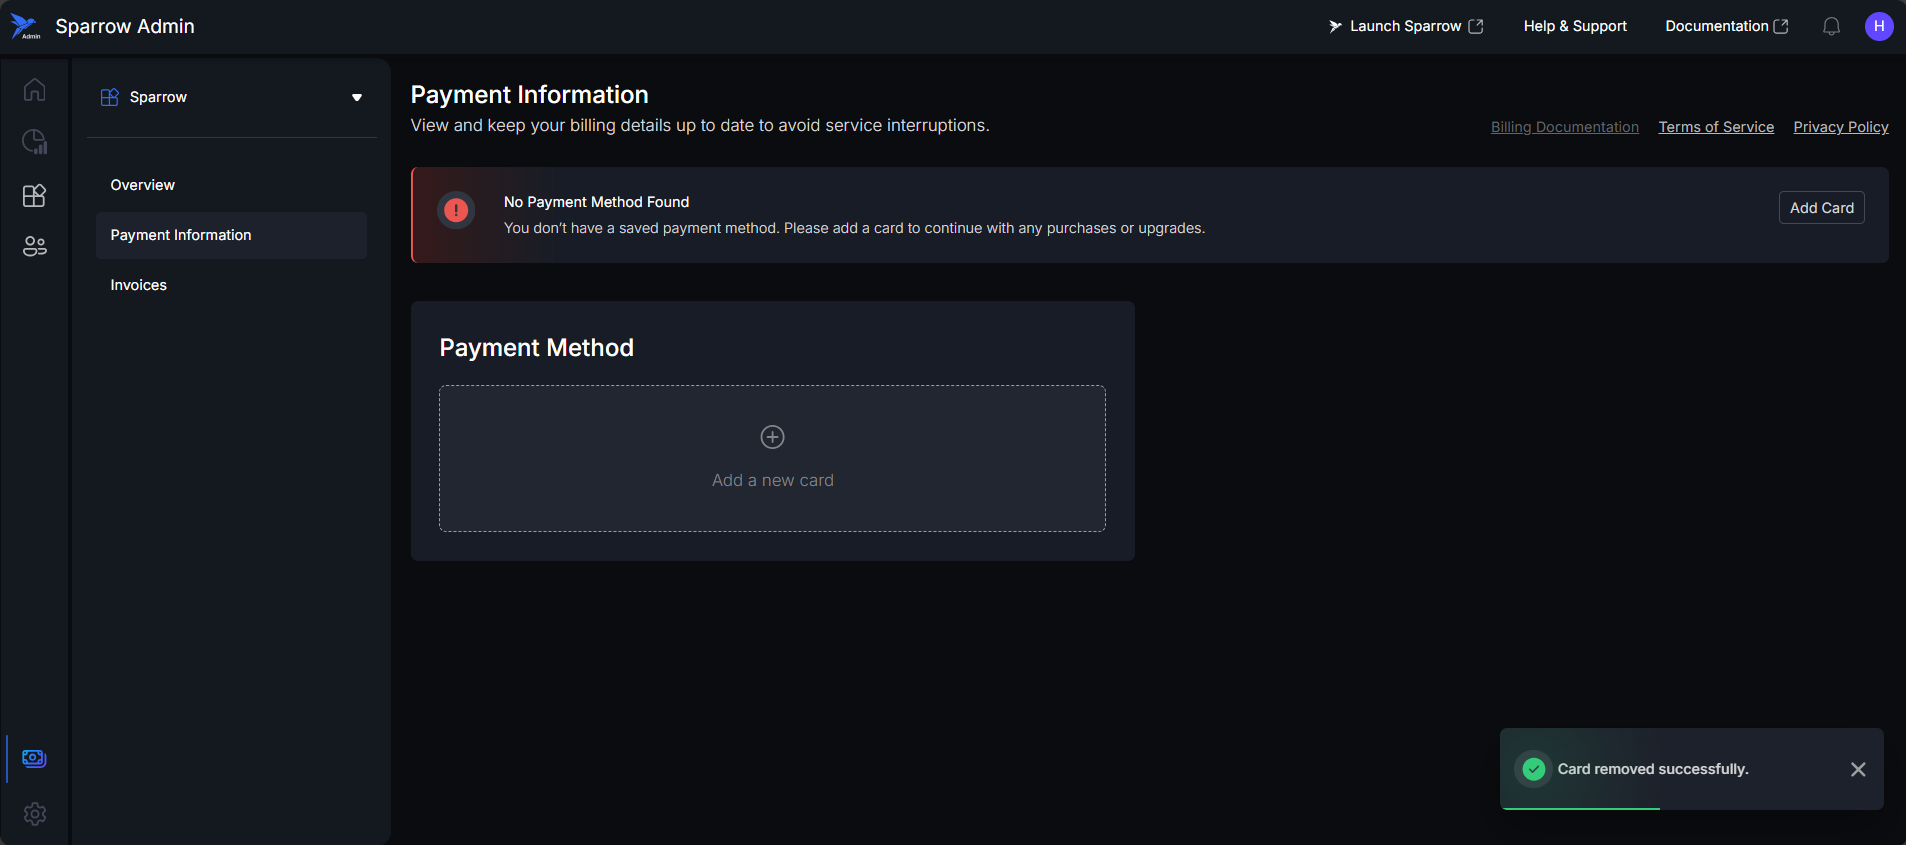Viewport: 1906px width, 845px height.
Task: Open settings gear icon
Action: pyautogui.click(x=34, y=814)
